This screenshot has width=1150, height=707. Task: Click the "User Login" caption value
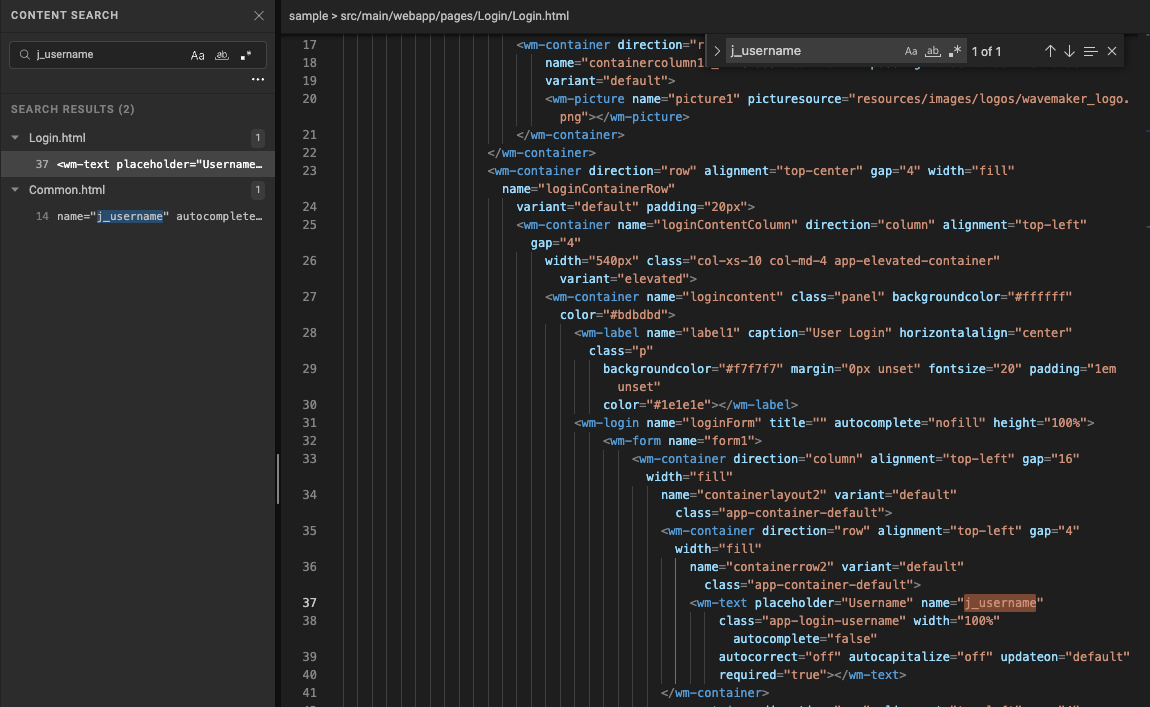(849, 333)
